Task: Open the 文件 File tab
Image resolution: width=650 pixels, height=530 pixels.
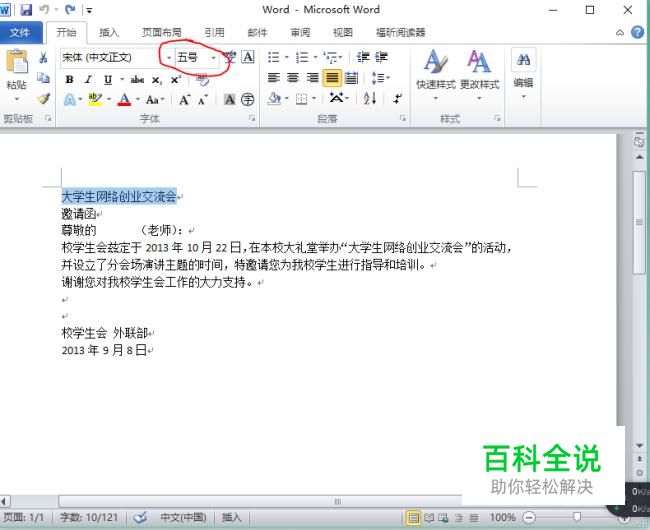Action: click(20, 32)
